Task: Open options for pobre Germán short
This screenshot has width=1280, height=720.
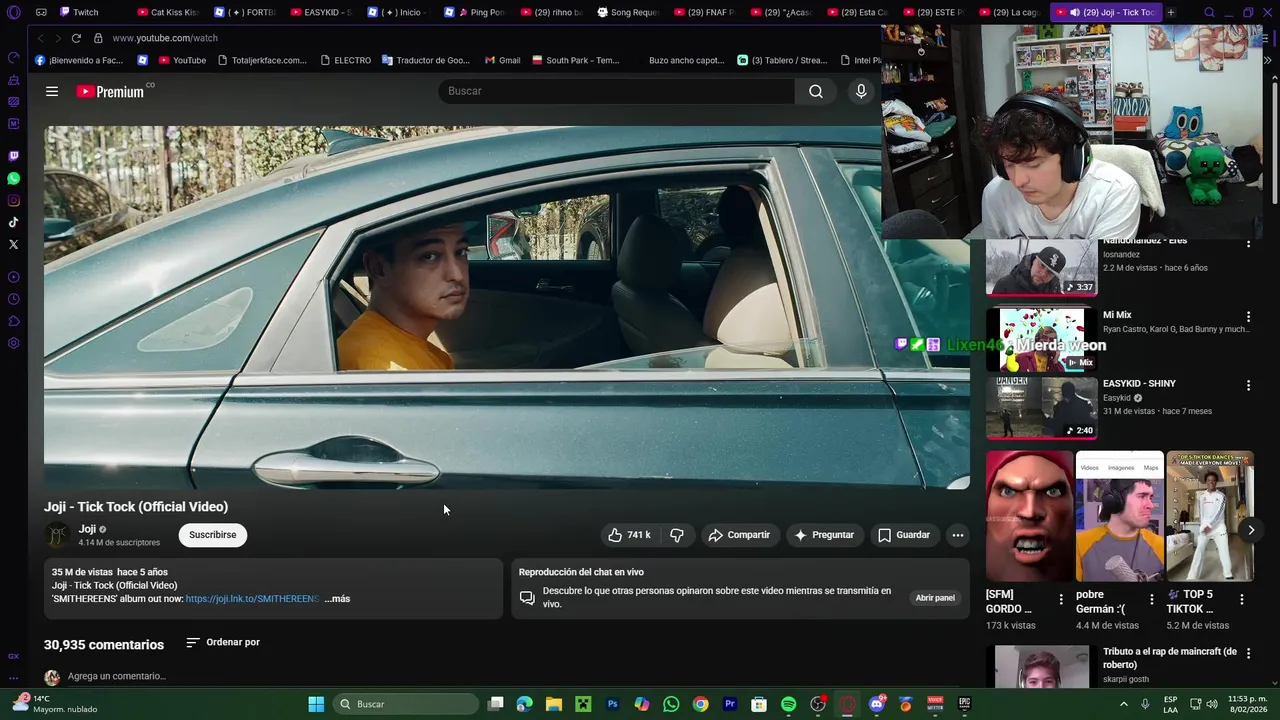Action: coord(1151,599)
